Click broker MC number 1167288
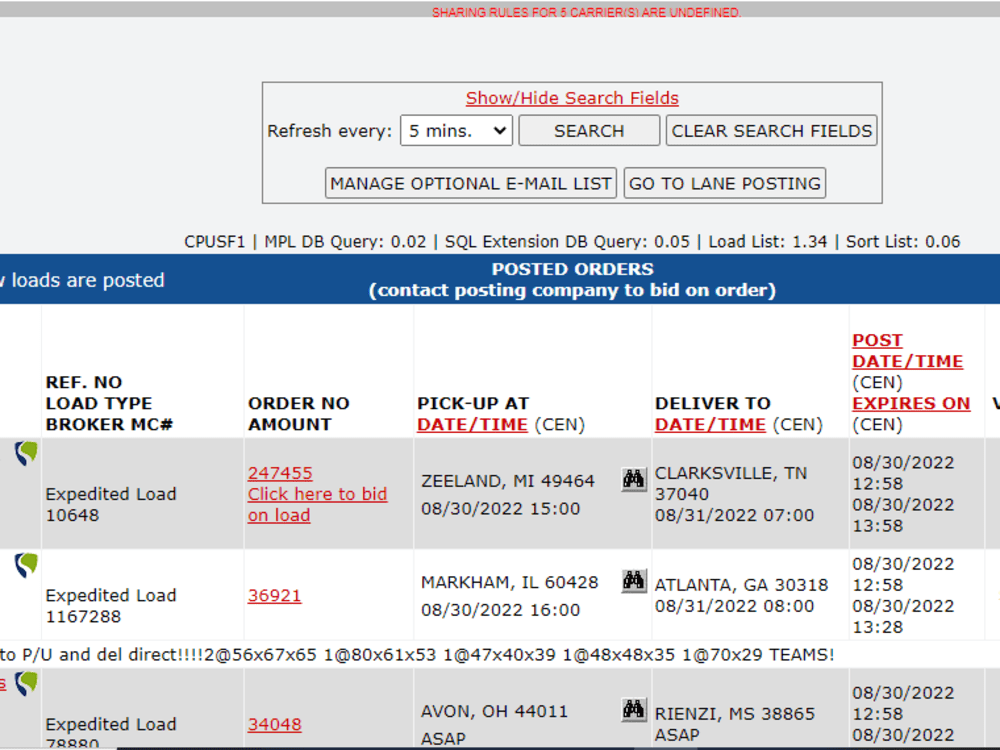The image size is (1000, 750). click(83, 617)
